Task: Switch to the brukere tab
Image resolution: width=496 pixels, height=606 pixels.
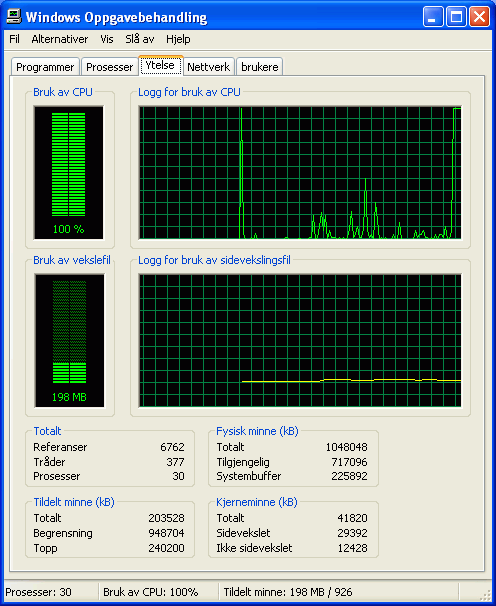Action: pos(259,67)
